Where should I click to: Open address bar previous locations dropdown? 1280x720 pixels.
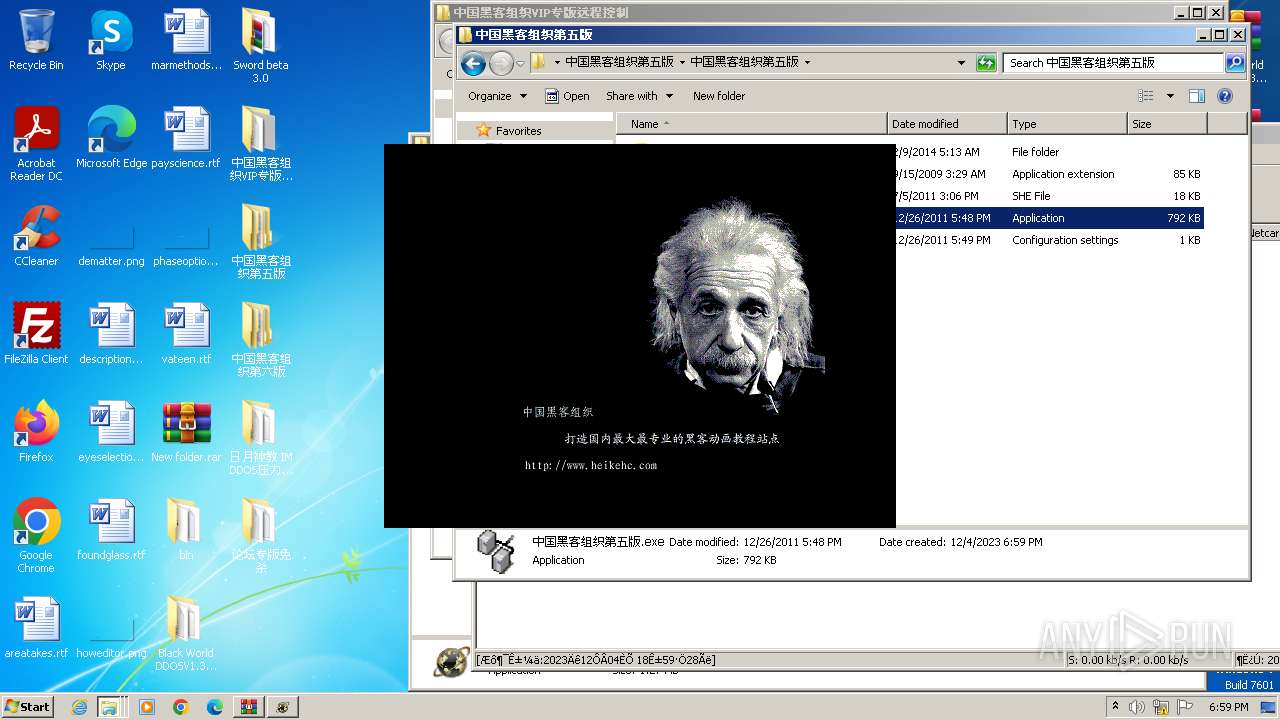pos(962,63)
